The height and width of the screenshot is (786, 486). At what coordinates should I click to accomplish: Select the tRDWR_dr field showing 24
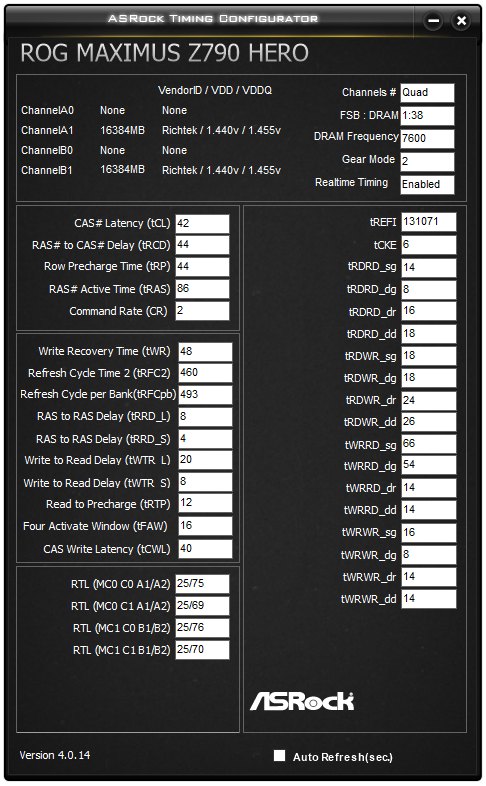tap(429, 400)
